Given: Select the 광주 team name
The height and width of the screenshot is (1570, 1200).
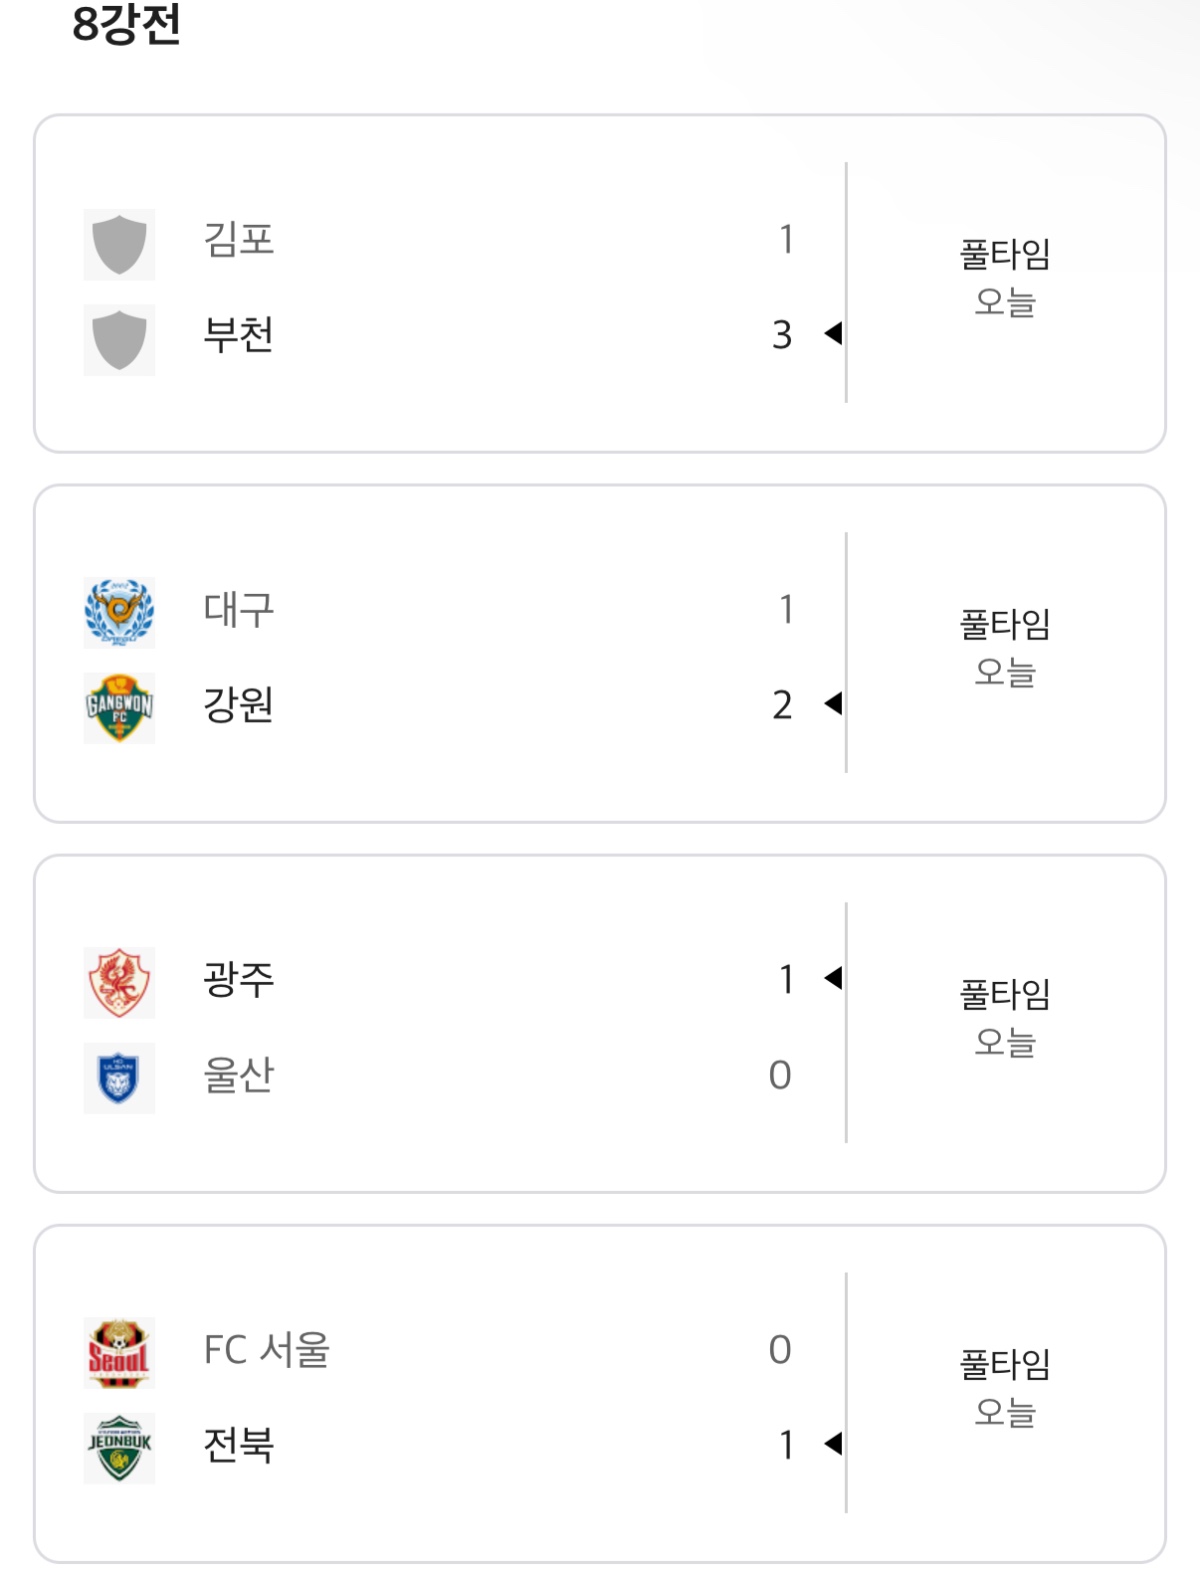Looking at the screenshot, I should 238,979.
